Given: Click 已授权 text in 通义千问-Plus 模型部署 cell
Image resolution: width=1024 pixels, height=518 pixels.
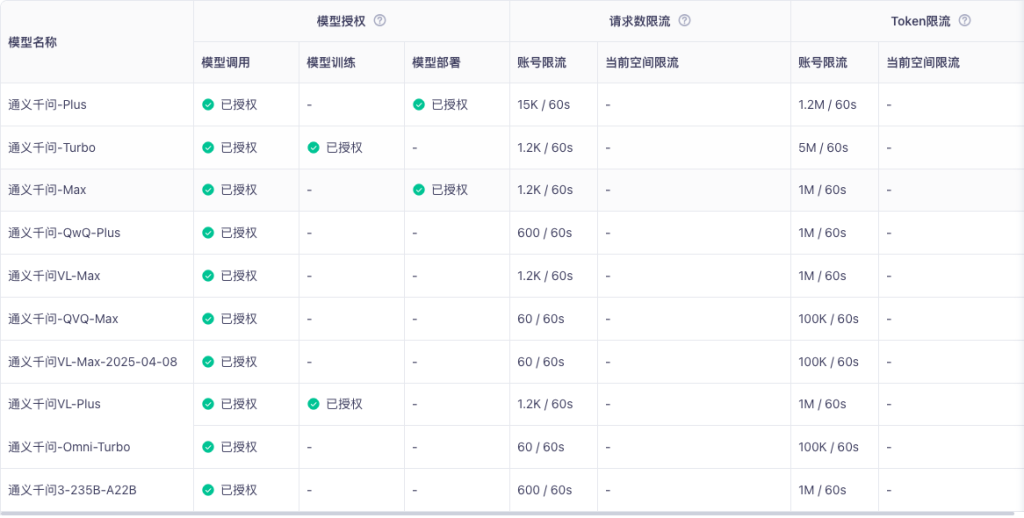Looking at the screenshot, I should pos(450,105).
